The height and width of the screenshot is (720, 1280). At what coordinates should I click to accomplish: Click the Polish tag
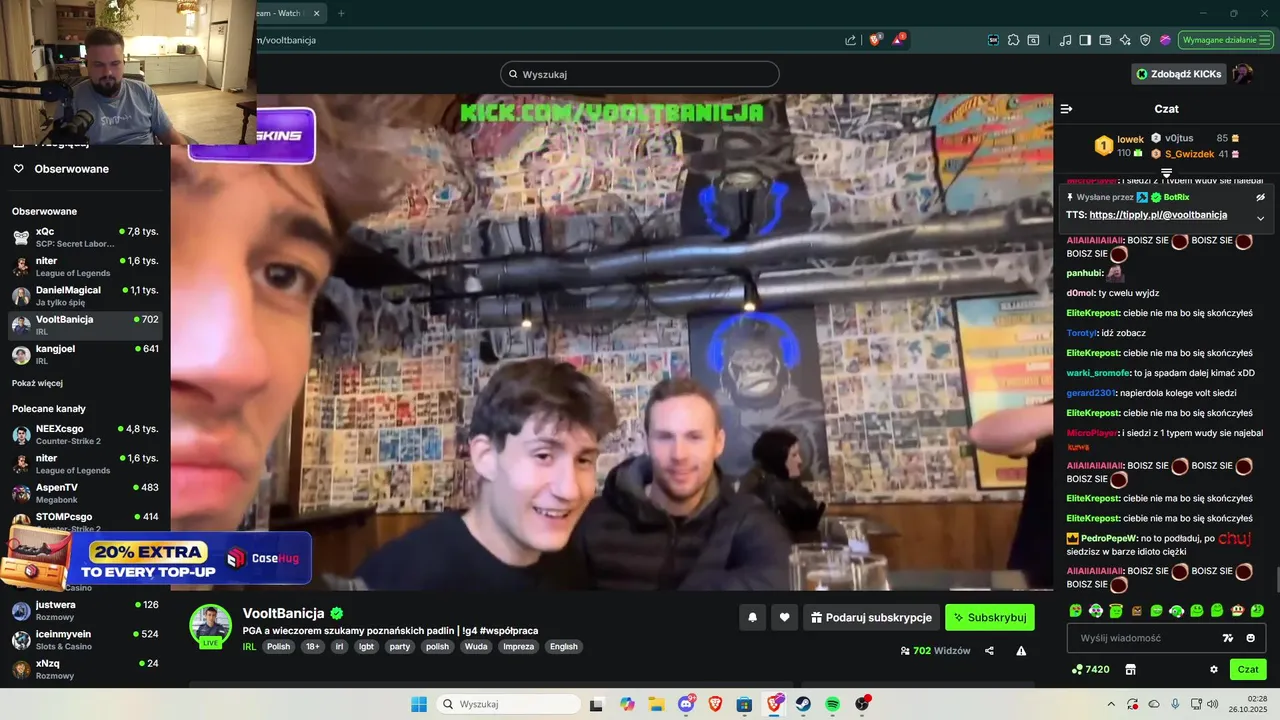[278, 647]
